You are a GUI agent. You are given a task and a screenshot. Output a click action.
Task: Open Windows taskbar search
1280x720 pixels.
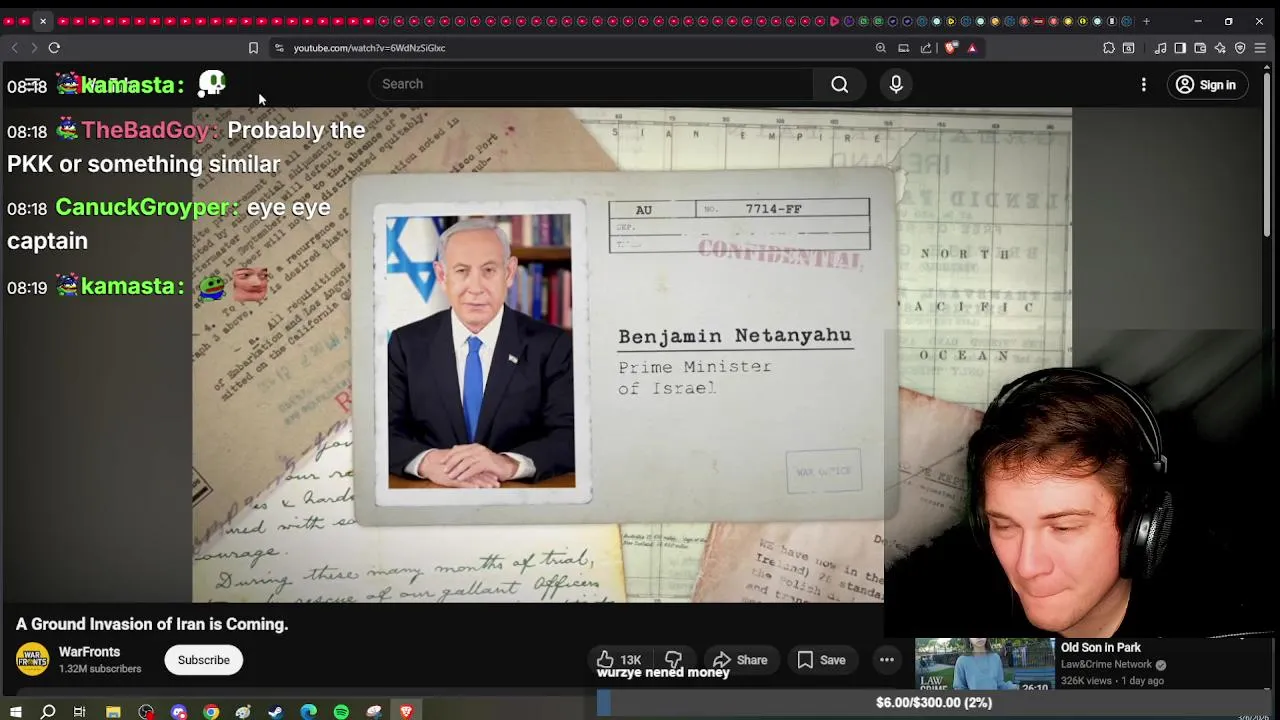coord(47,712)
